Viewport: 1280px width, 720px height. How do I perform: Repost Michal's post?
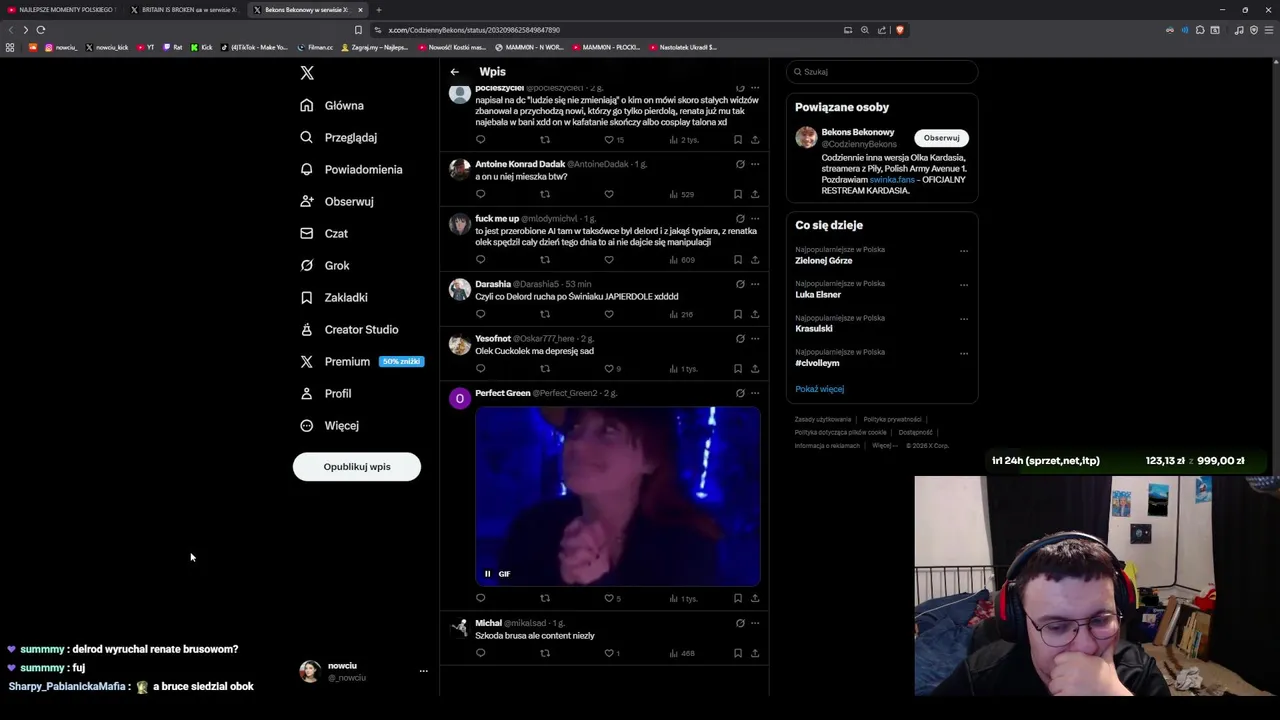coord(545,653)
